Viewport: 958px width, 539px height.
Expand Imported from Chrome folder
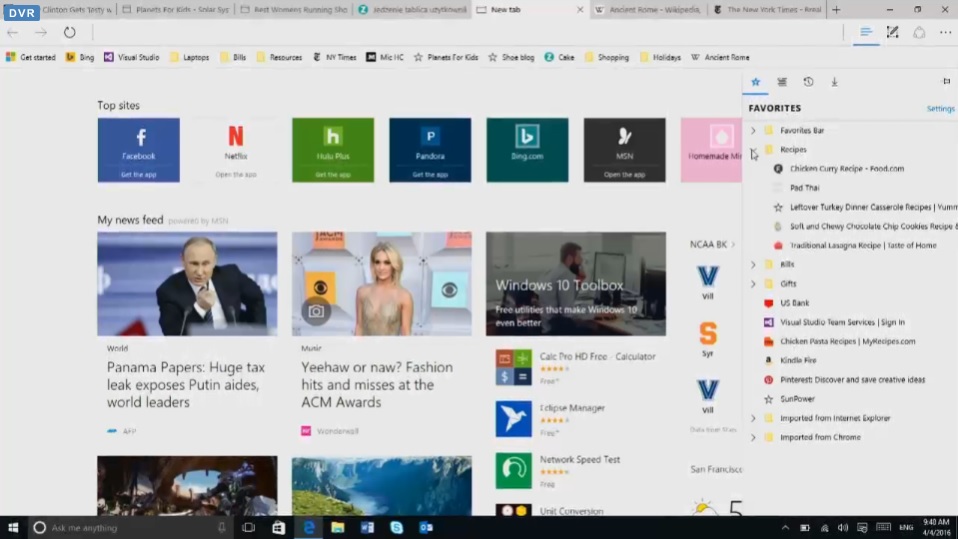coord(753,438)
